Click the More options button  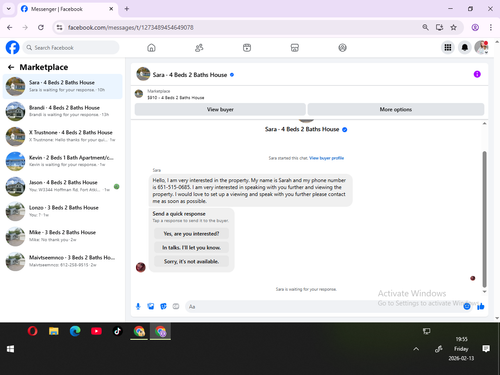click(x=396, y=109)
